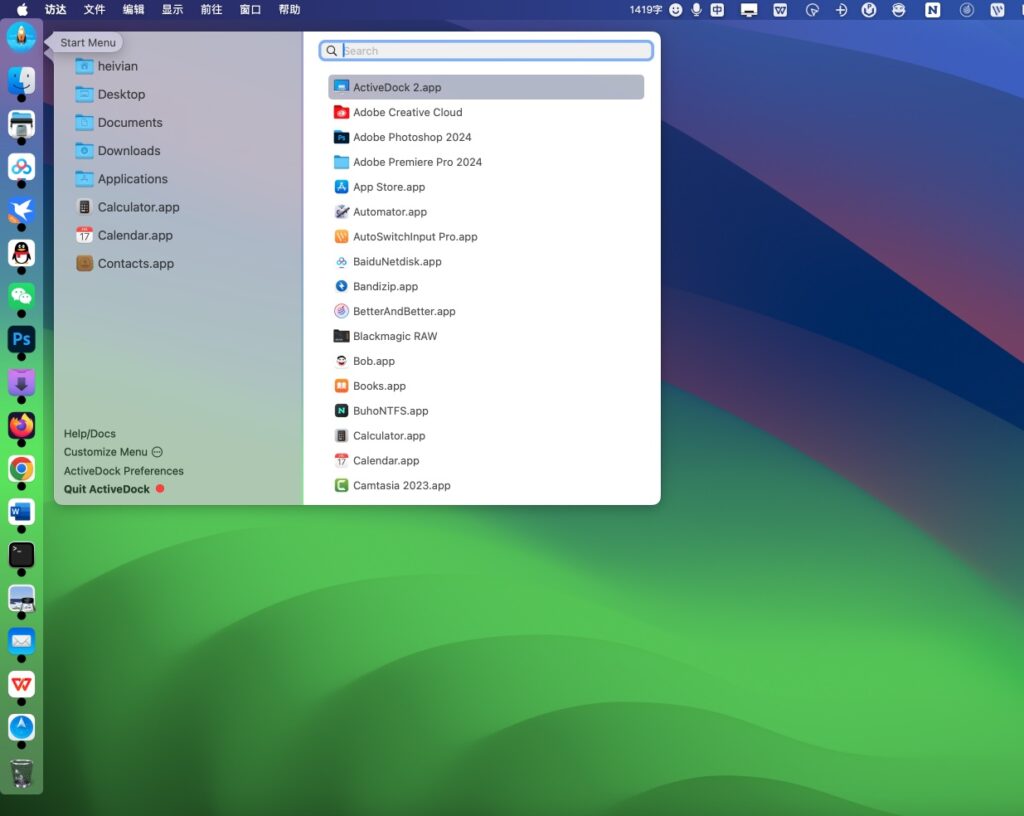Click the Notion icon in the menu bar
This screenshot has width=1024, height=816.
[x=932, y=10]
